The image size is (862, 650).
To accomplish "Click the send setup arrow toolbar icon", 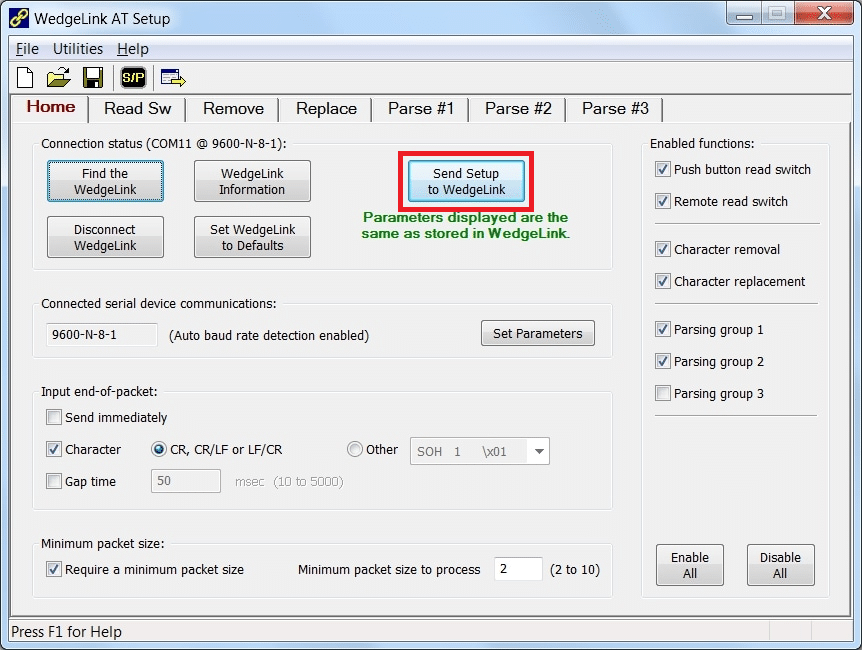I will pyautogui.click(x=172, y=78).
